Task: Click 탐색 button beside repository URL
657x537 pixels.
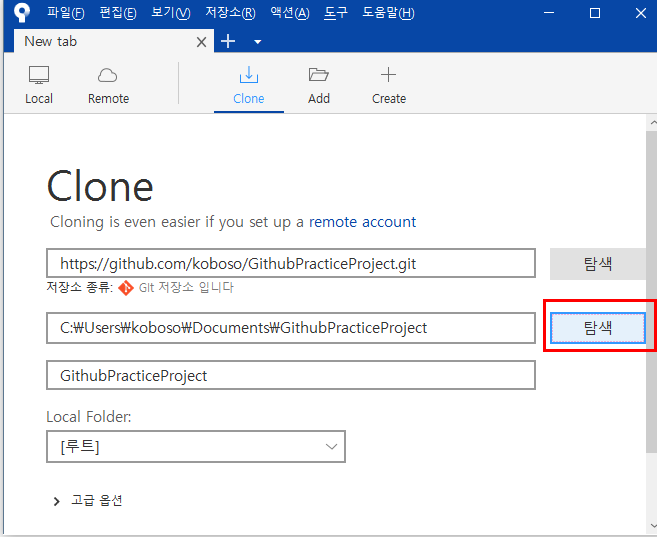Action: tap(598, 264)
